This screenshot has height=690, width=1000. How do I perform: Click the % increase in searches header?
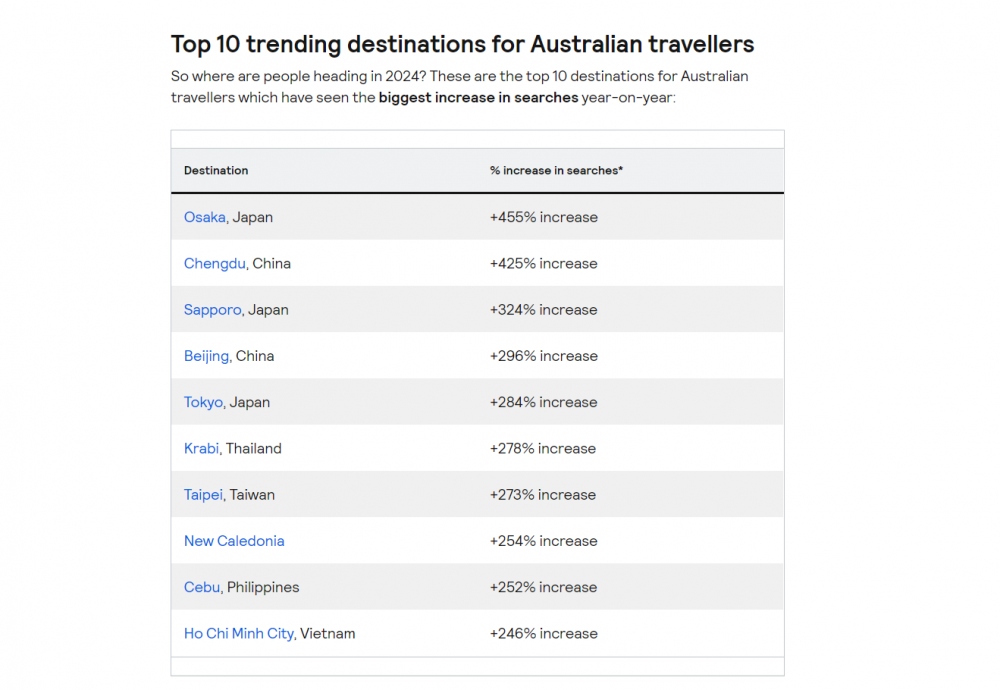coord(556,170)
